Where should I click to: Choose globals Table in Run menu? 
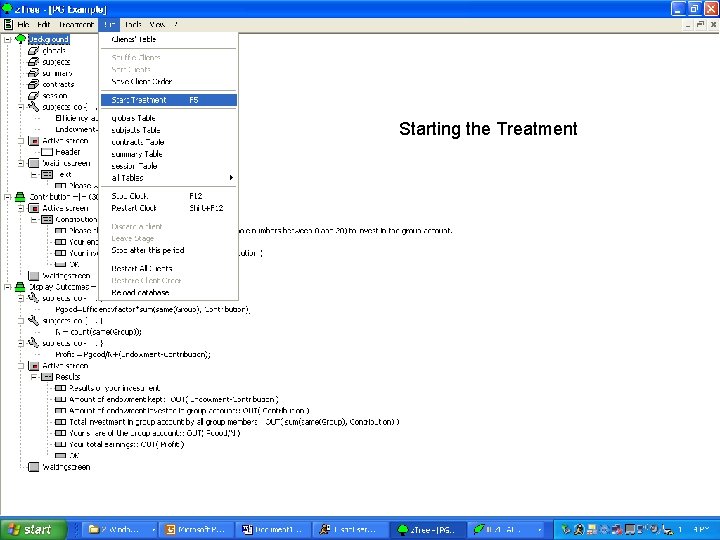coord(169,118)
